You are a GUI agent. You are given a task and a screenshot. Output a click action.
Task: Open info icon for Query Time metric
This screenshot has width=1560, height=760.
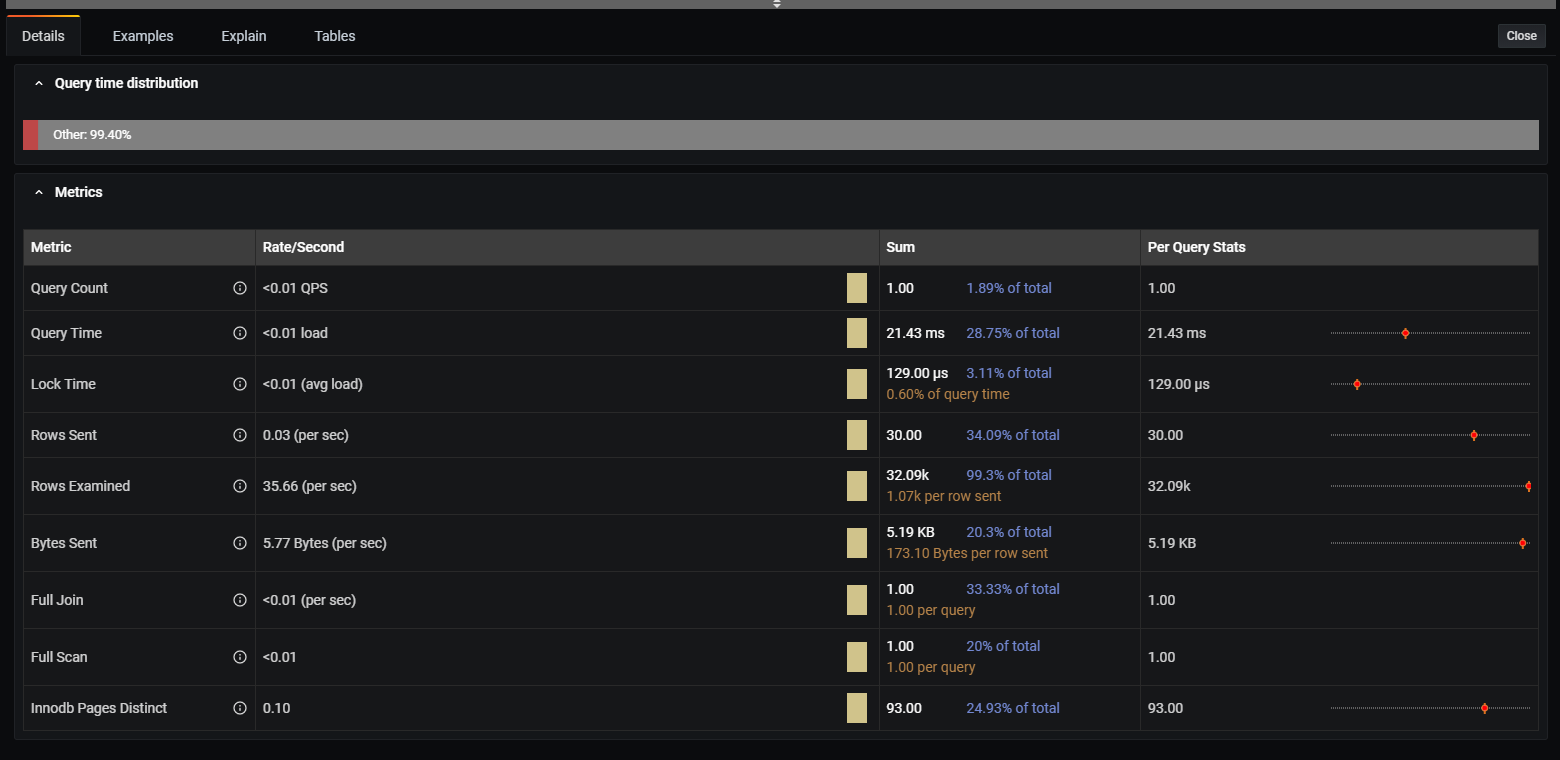click(240, 333)
